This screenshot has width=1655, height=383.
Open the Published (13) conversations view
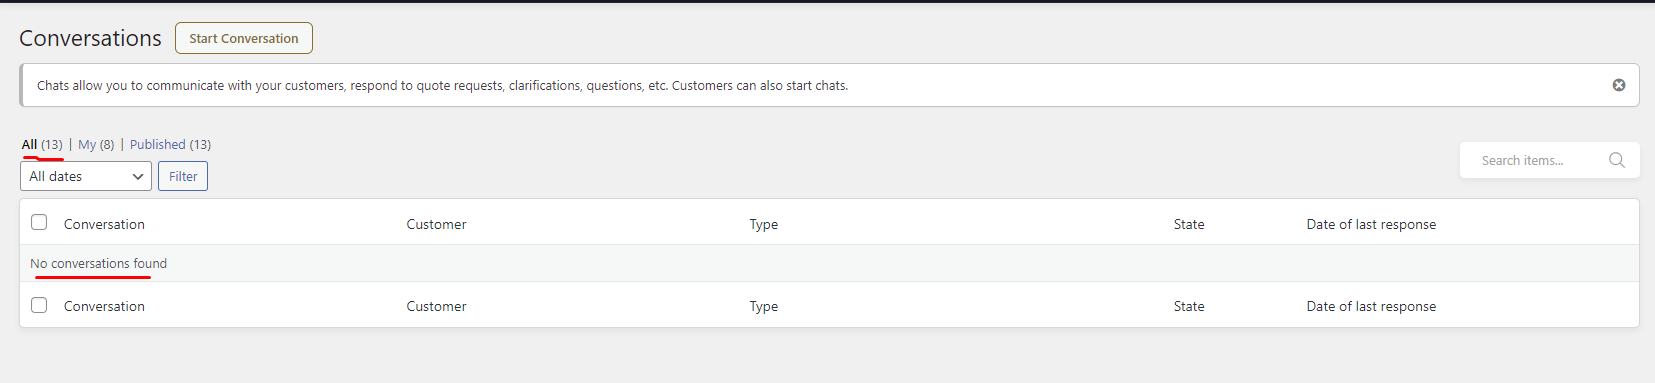[x=170, y=144]
